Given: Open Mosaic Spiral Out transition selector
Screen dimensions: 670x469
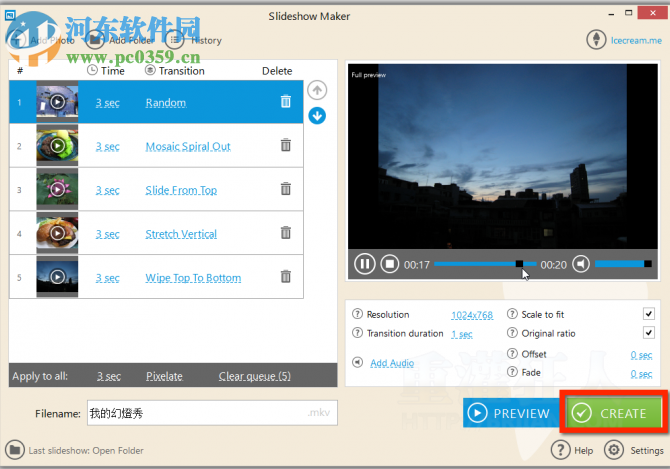Looking at the screenshot, I should [188, 147].
